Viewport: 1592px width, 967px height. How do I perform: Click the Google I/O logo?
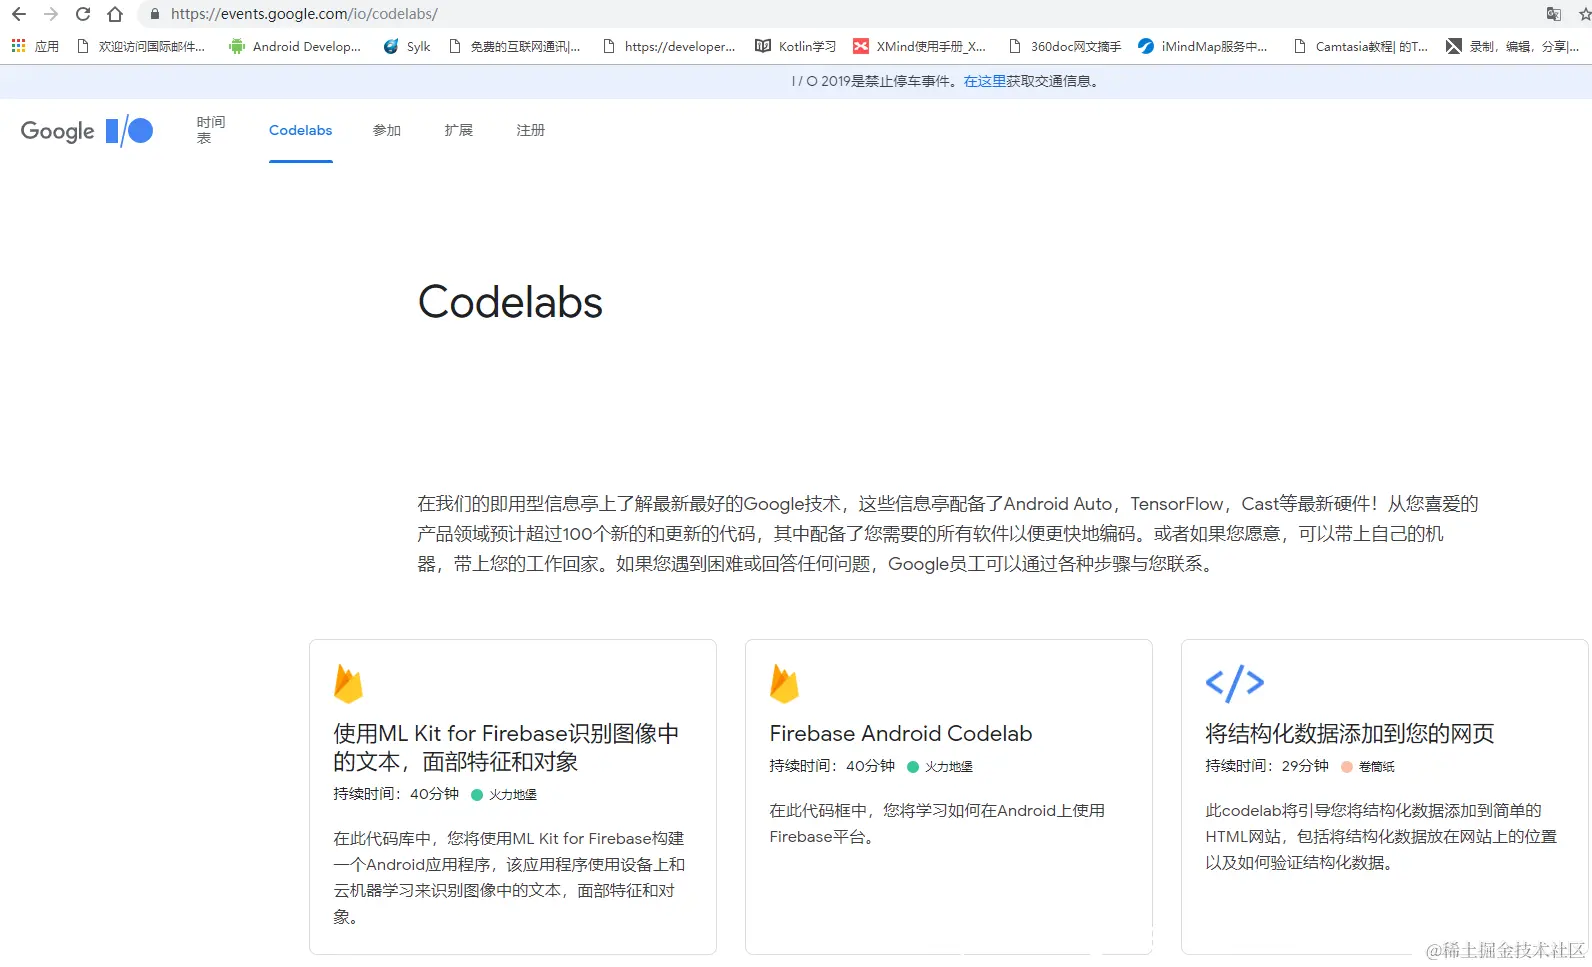point(87,131)
